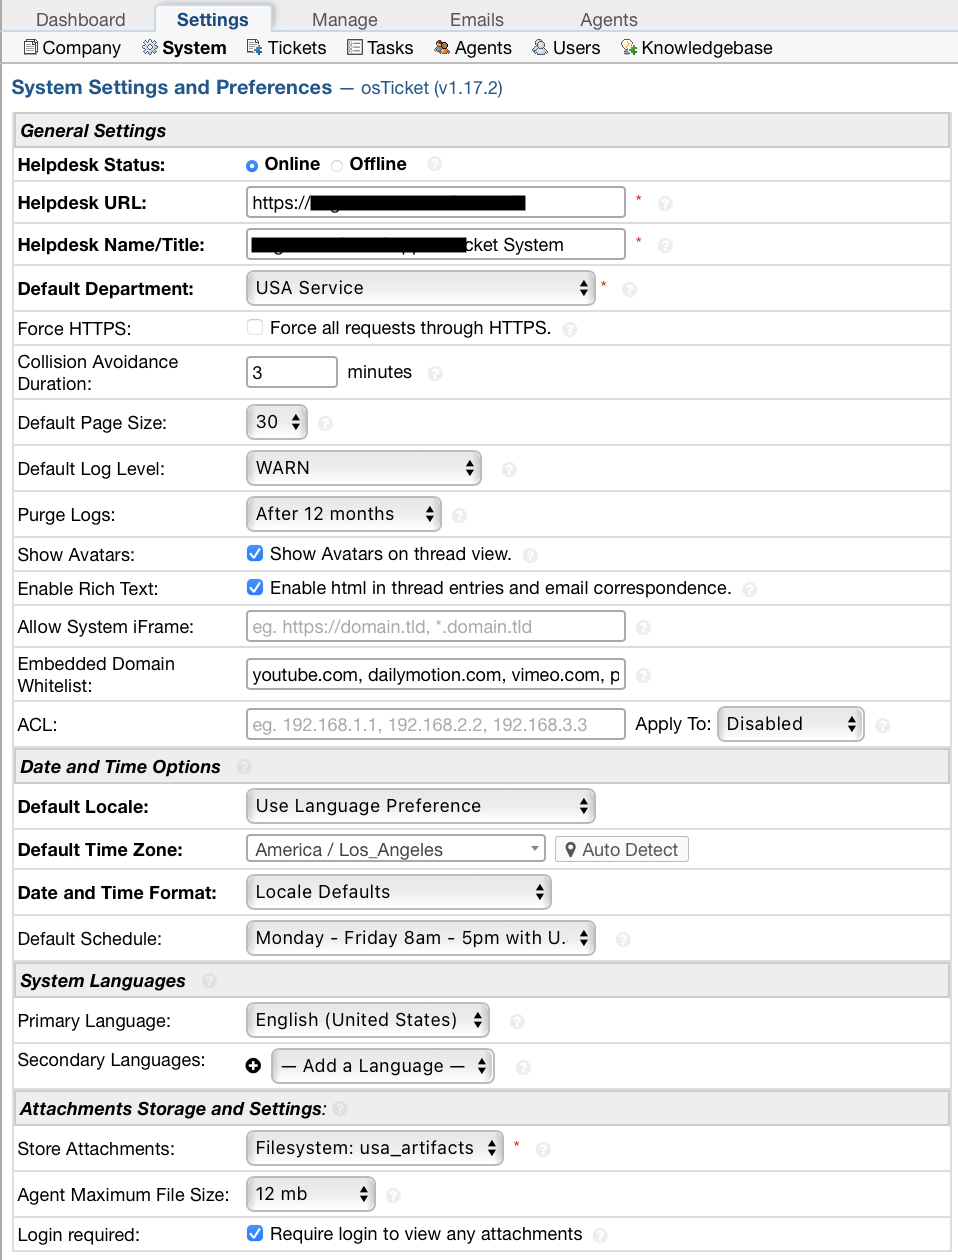Viewport: 958px width, 1260px height.
Task: View help tip for Default Schedule
Action: coord(623,940)
